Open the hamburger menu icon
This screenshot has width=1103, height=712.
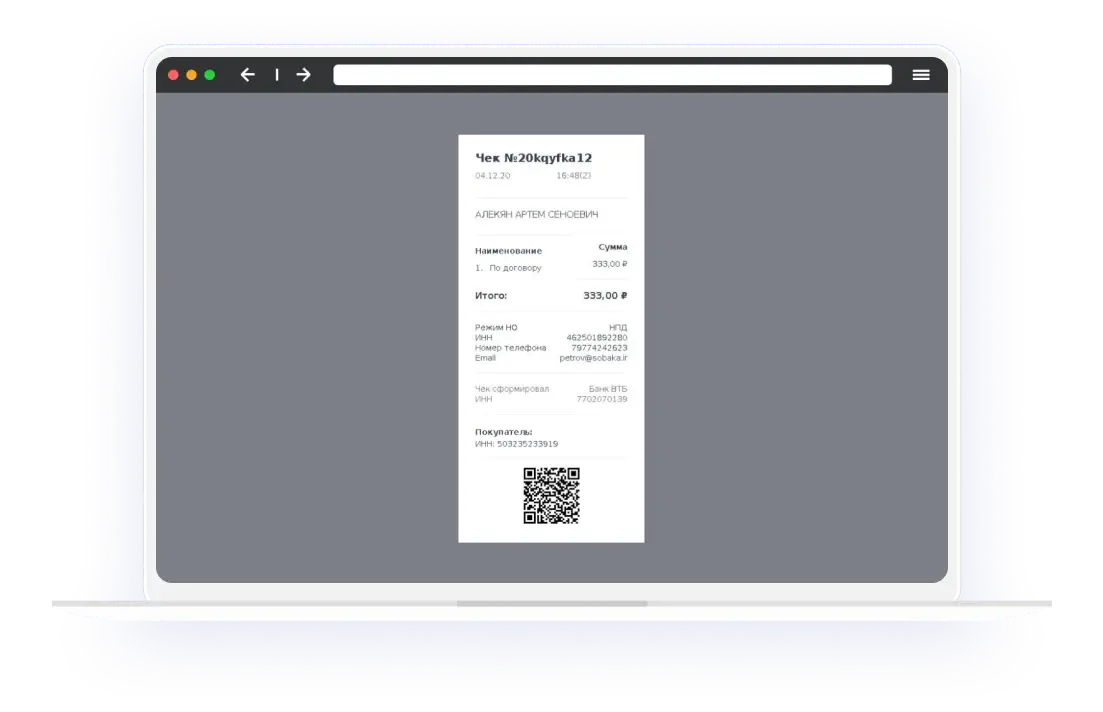[x=921, y=75]
